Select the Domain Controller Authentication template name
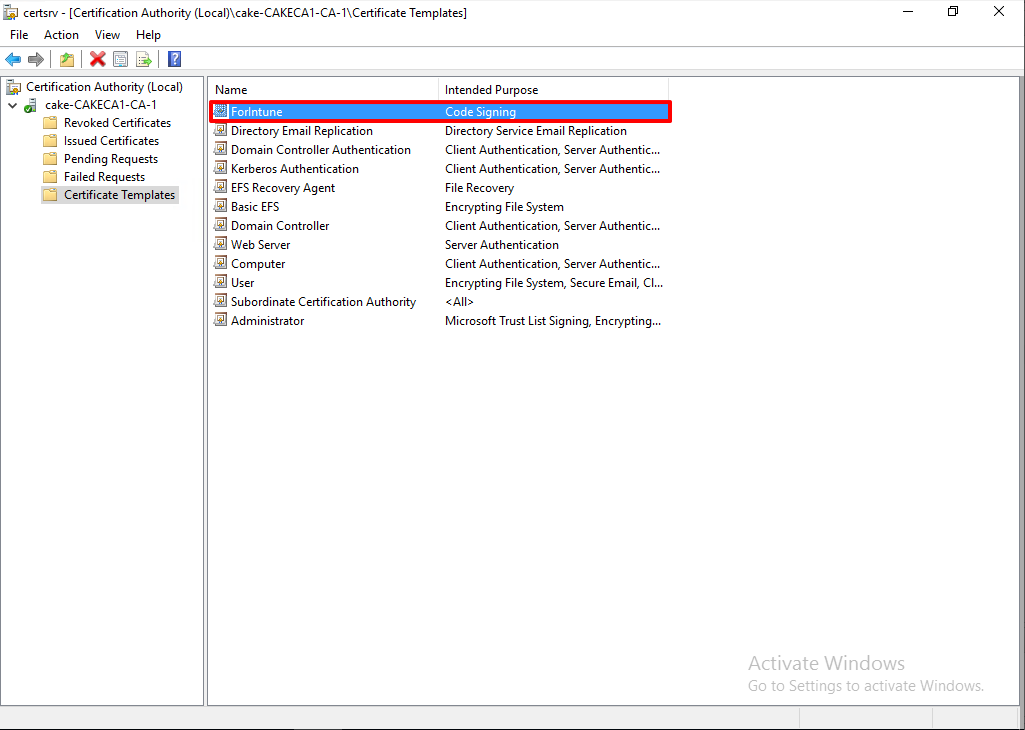 [x=321, y=150]
